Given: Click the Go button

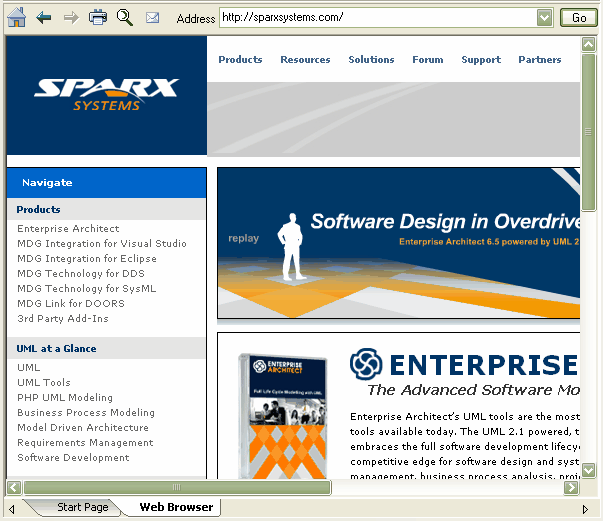Looking at the screenshot, I should (x=578, y=18).
